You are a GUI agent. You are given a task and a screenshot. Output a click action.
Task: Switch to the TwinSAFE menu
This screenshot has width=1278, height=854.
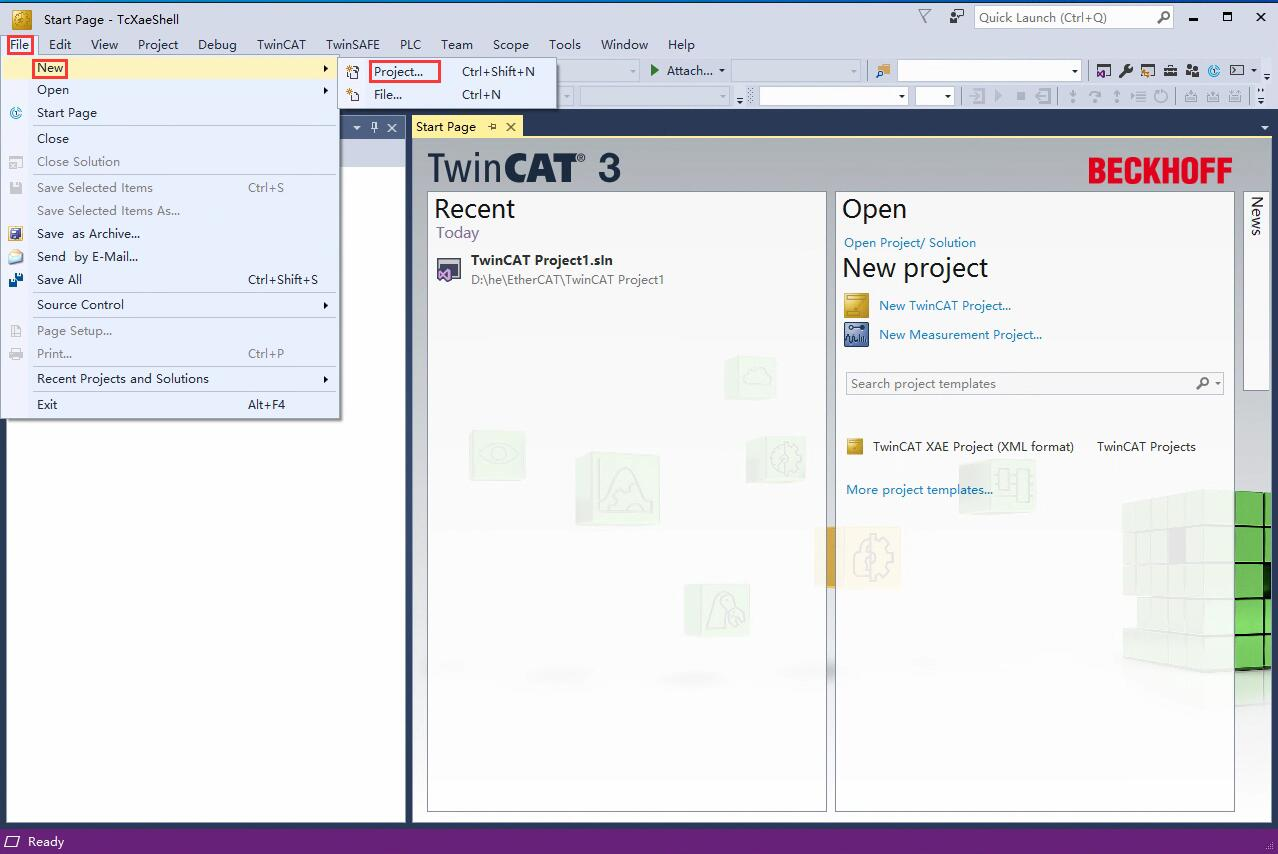point(352,44)
